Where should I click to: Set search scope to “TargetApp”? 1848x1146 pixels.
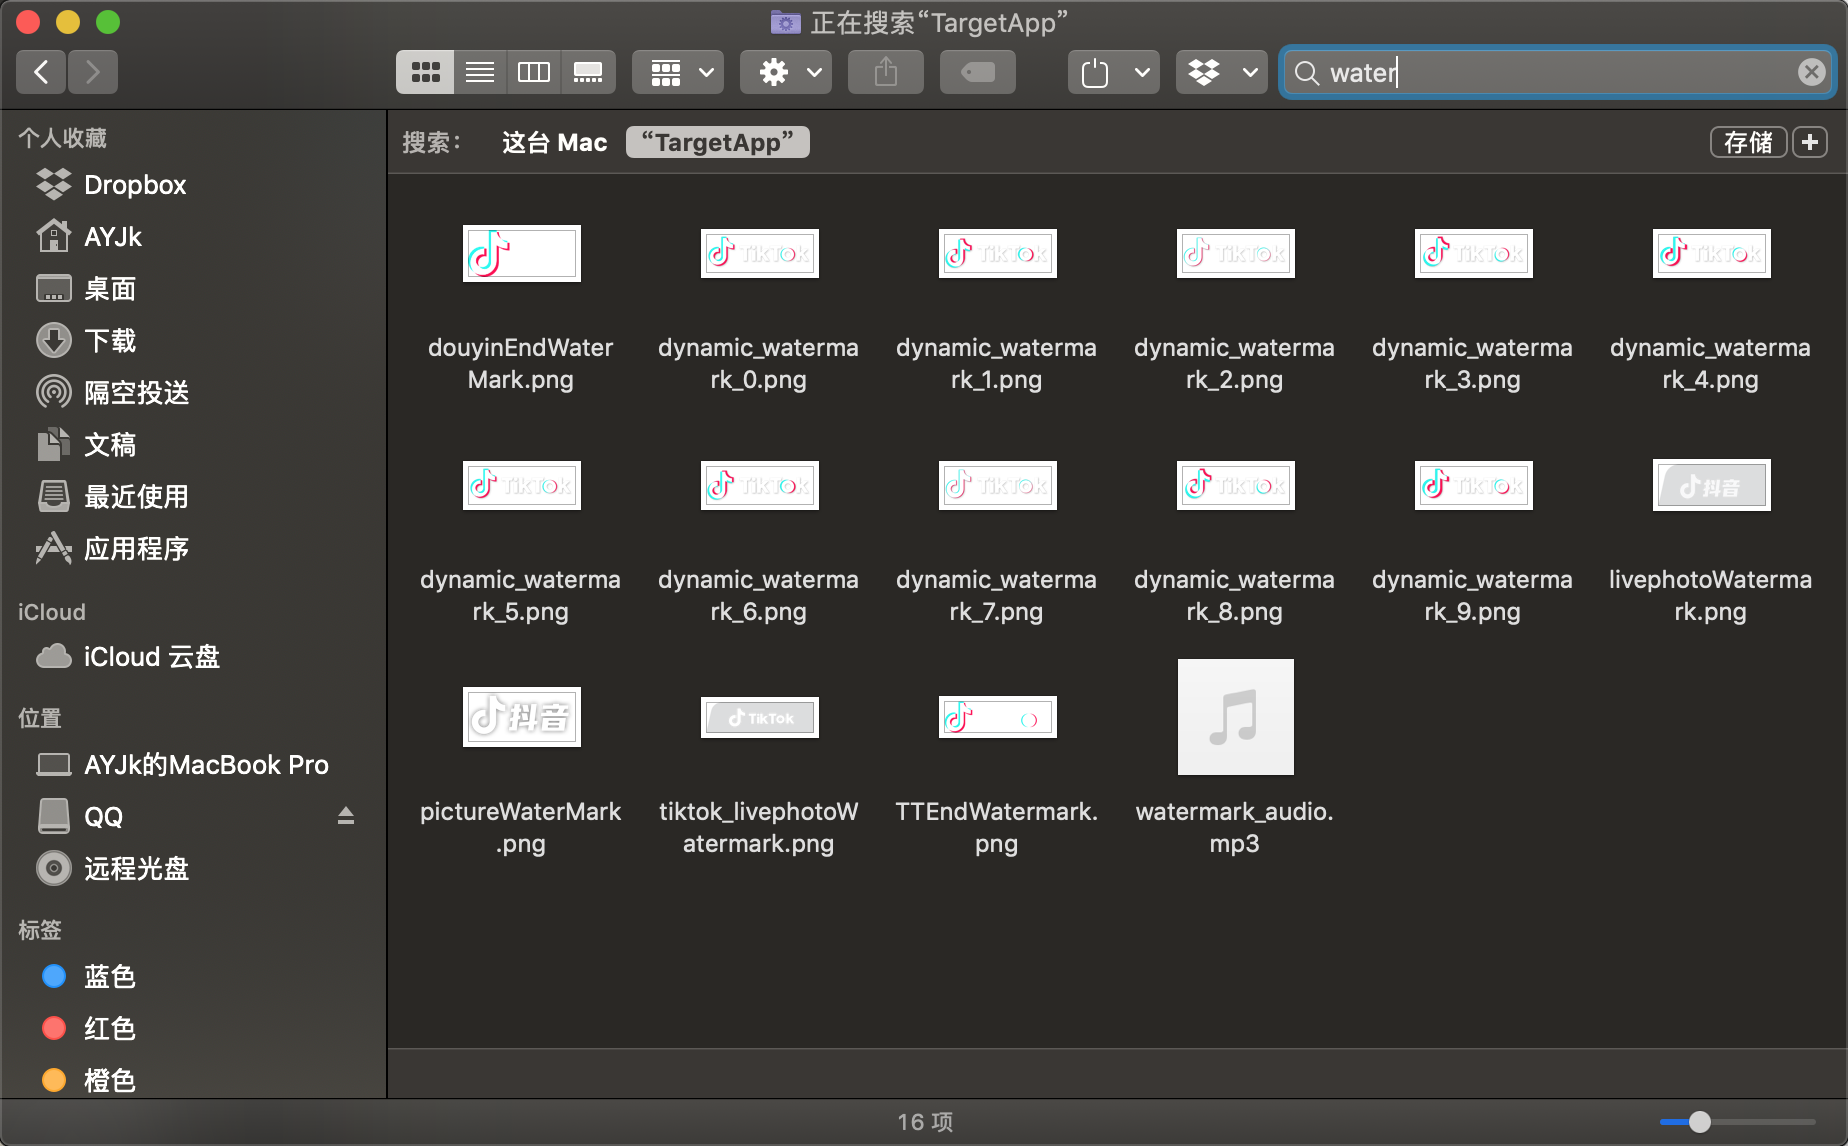(718, 142)
